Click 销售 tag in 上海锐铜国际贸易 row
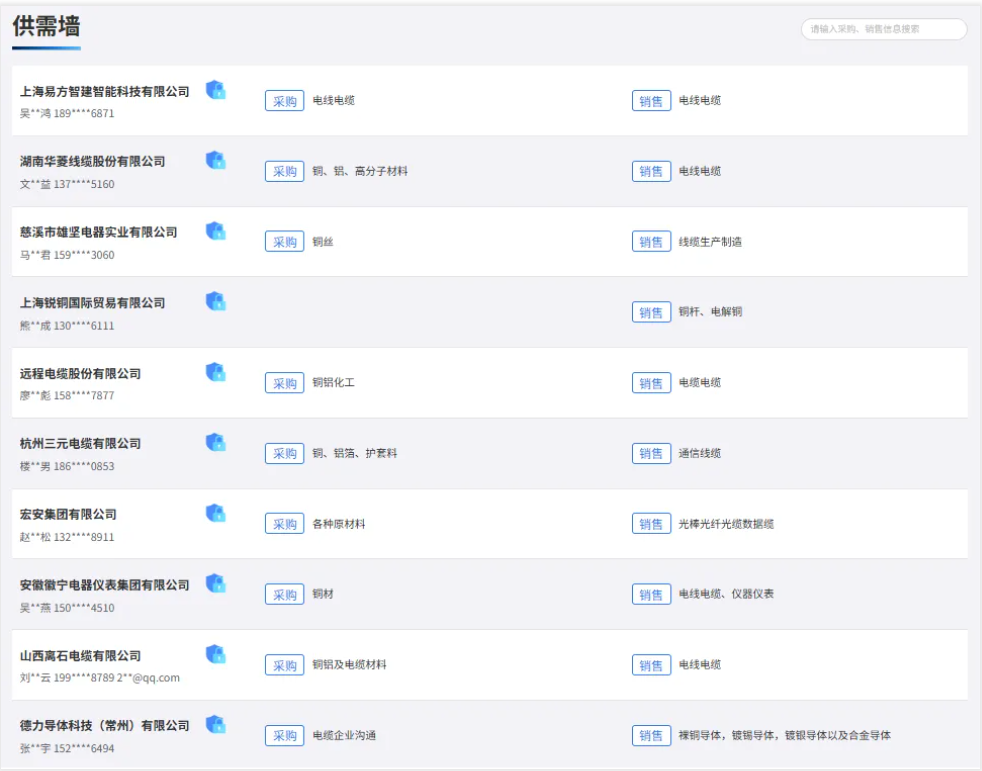 coord(651,313)
